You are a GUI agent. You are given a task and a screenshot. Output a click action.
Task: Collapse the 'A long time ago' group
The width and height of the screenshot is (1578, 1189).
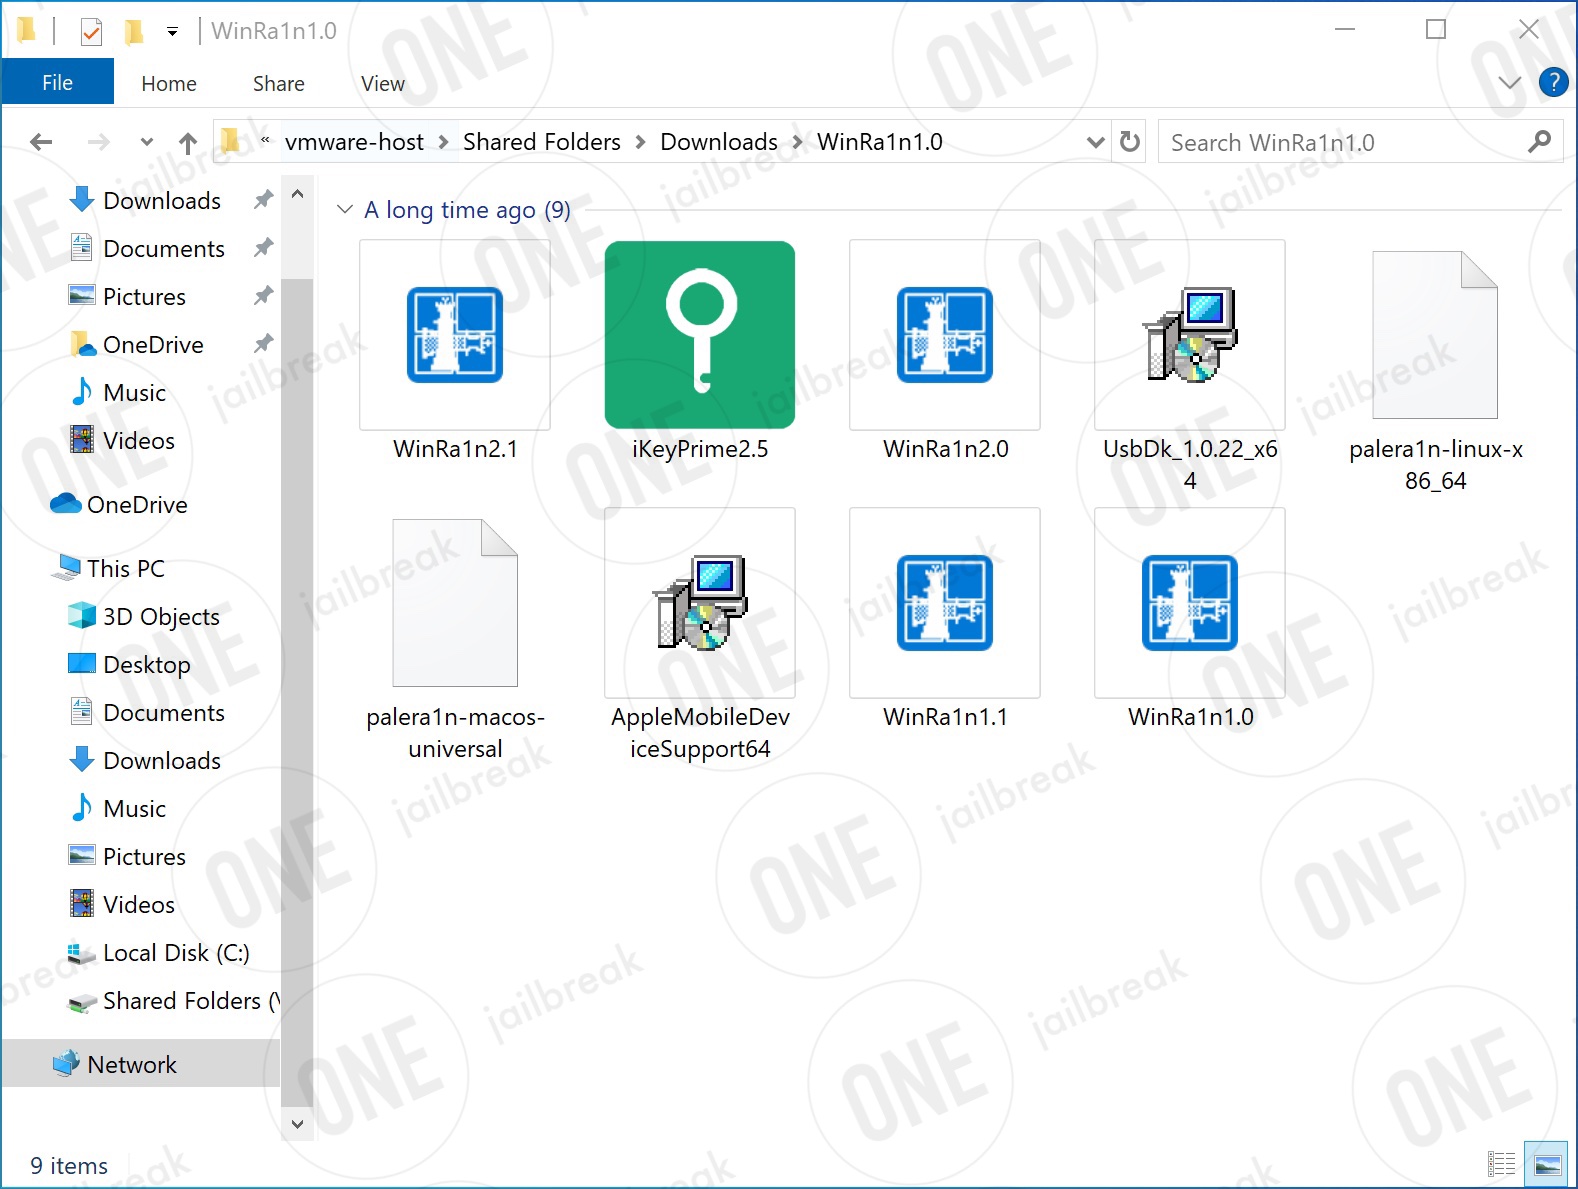345,209
